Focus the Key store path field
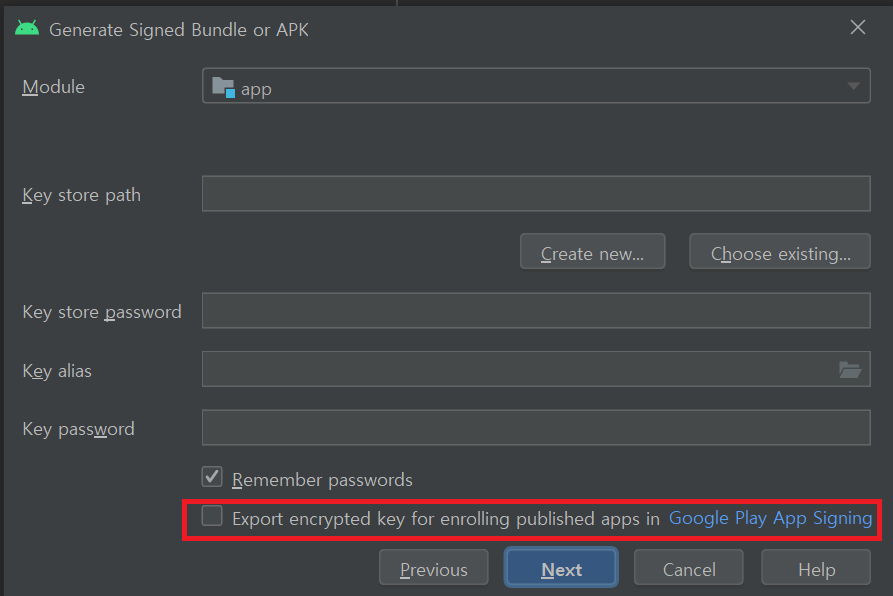The height and width of the screenshot is (596, 893). click(536, 194)
